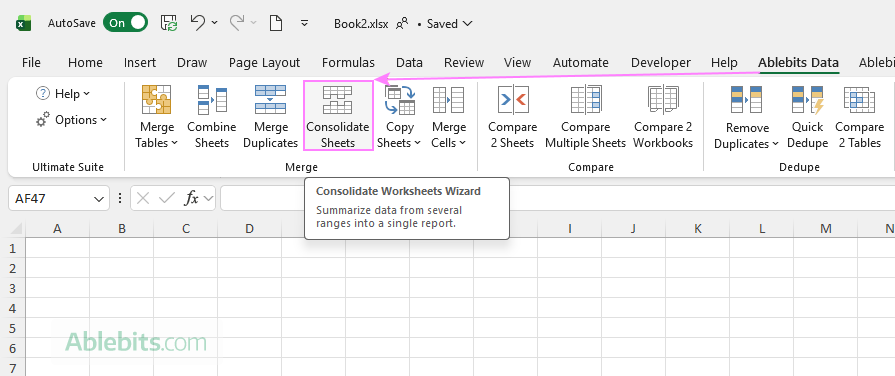The height and width of the screenshot is (376, 895).
Task: Start the Consolidate Sheets wizard
Action: [338, 116]
